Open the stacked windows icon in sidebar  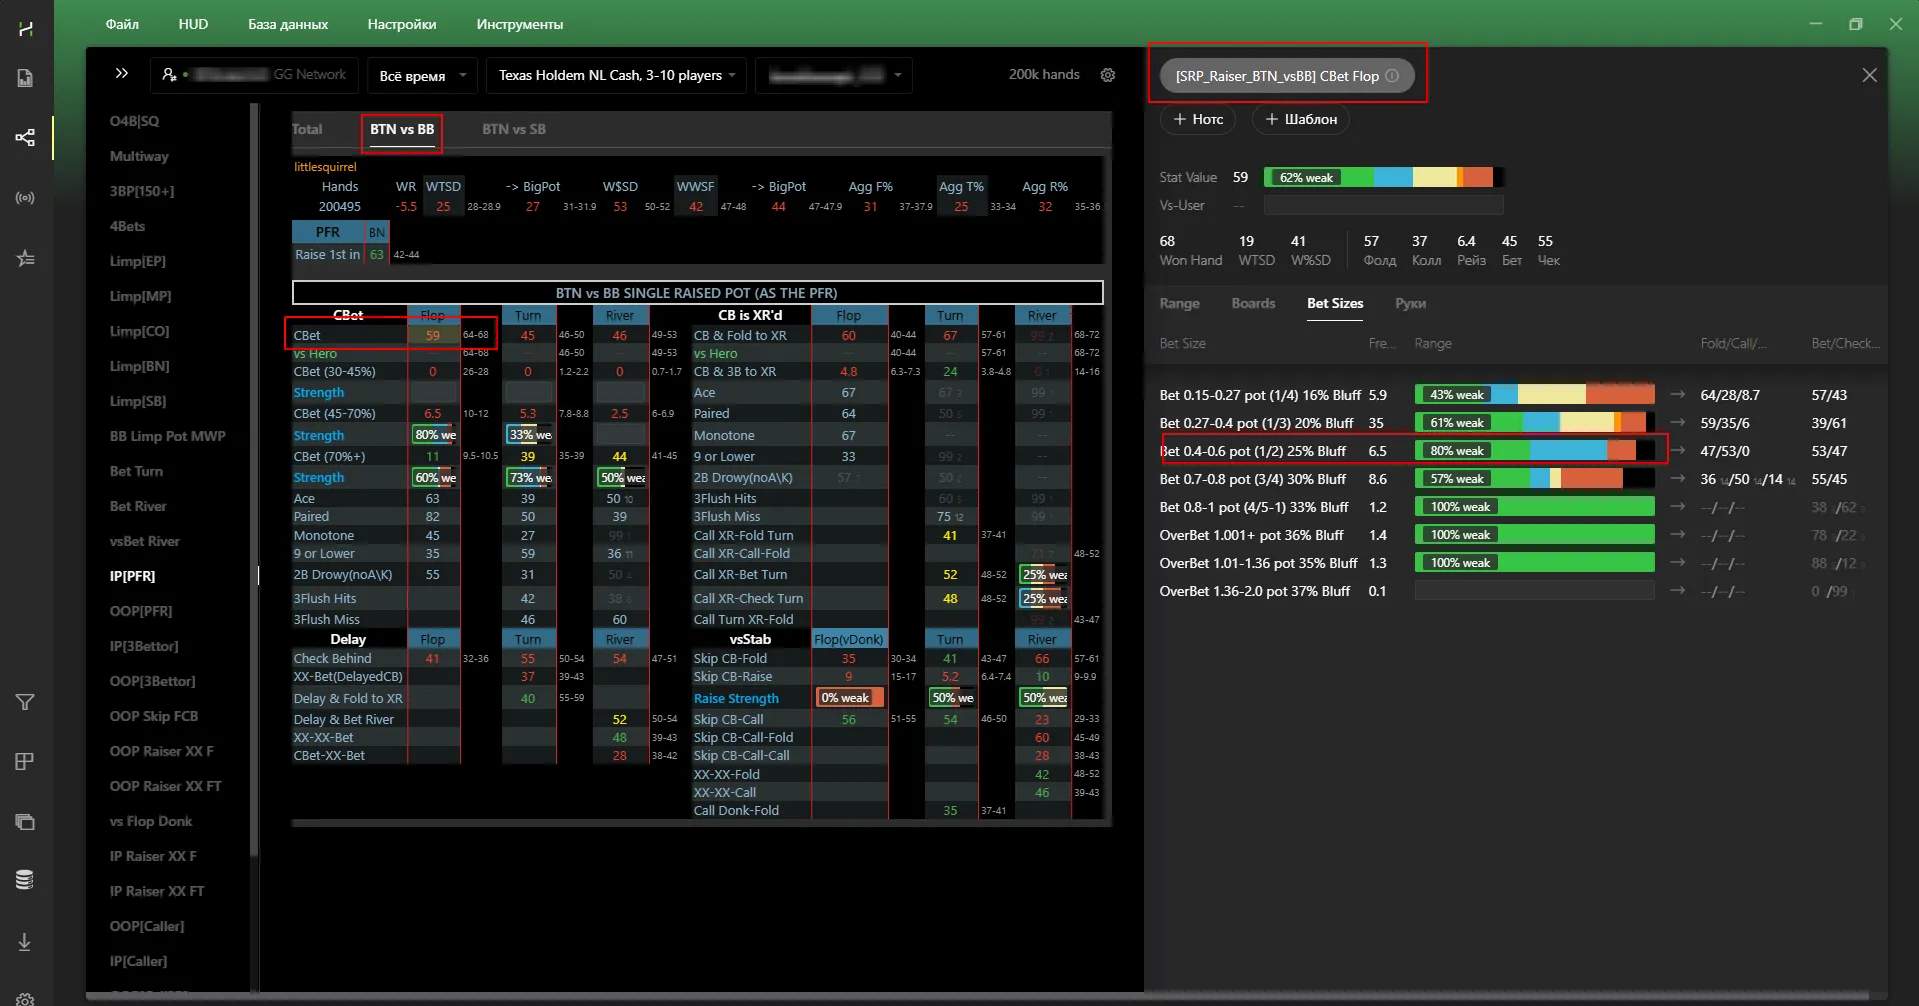pyautogui.click(x=26, y=822)
